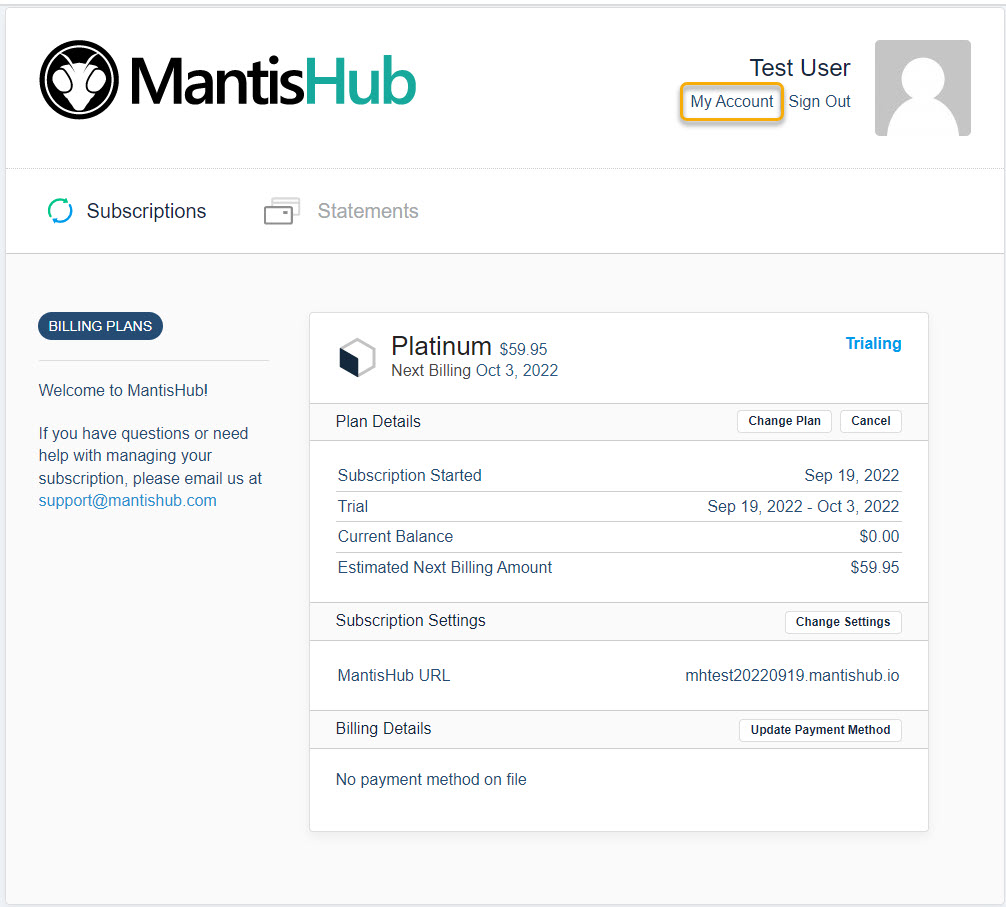Click the Subscription Settings section header

click(411, 620)
